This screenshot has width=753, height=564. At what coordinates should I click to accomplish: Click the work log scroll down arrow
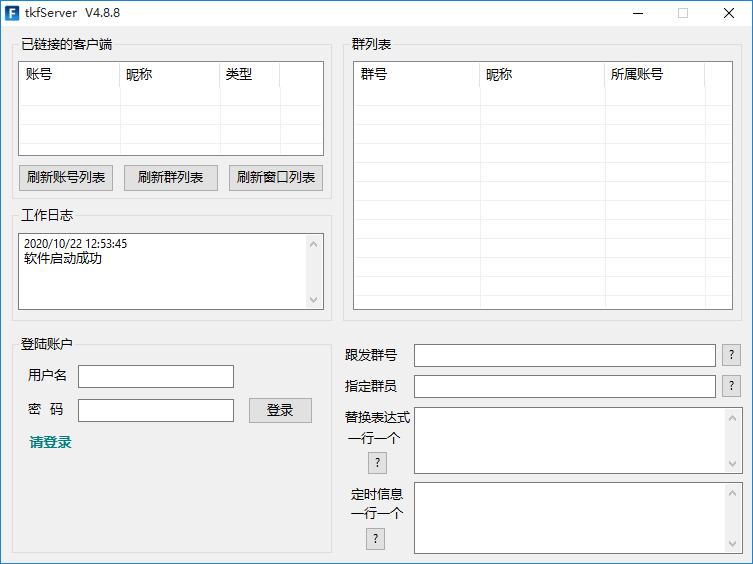[314, 300]
